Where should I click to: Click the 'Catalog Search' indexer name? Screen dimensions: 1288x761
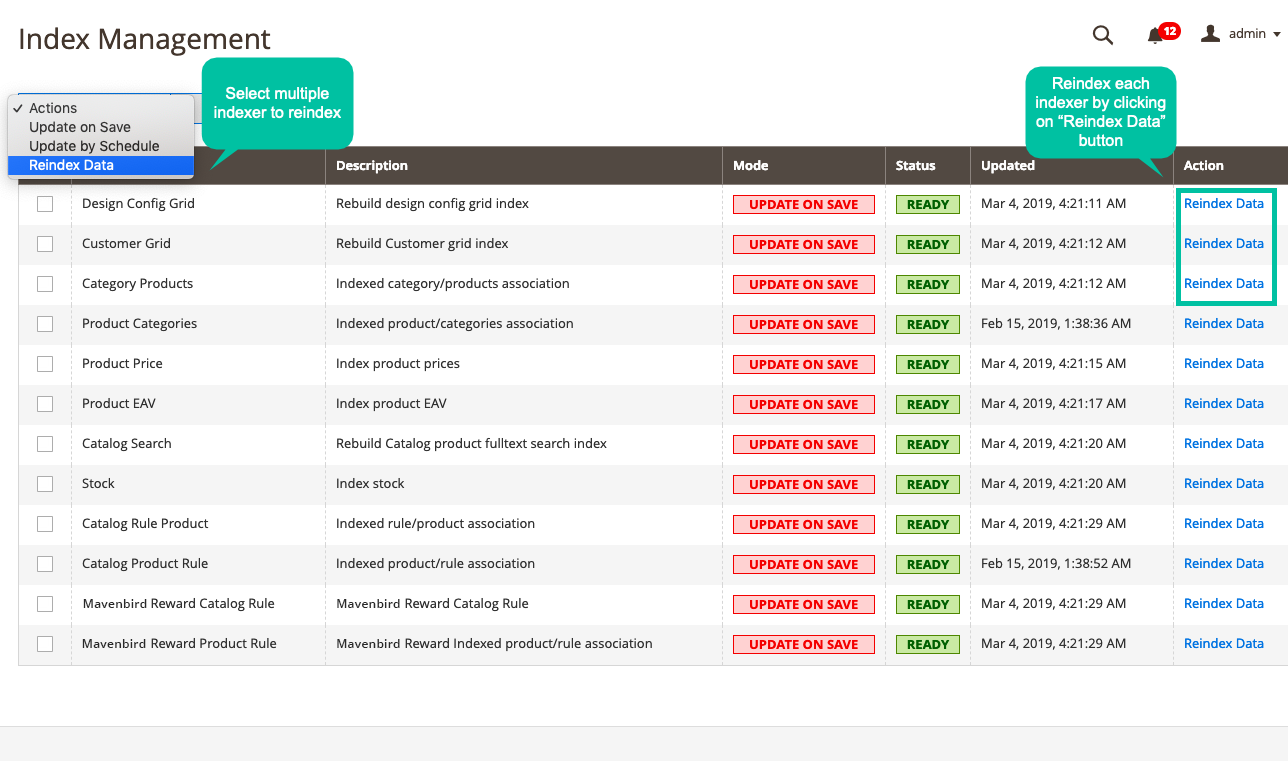127,443
